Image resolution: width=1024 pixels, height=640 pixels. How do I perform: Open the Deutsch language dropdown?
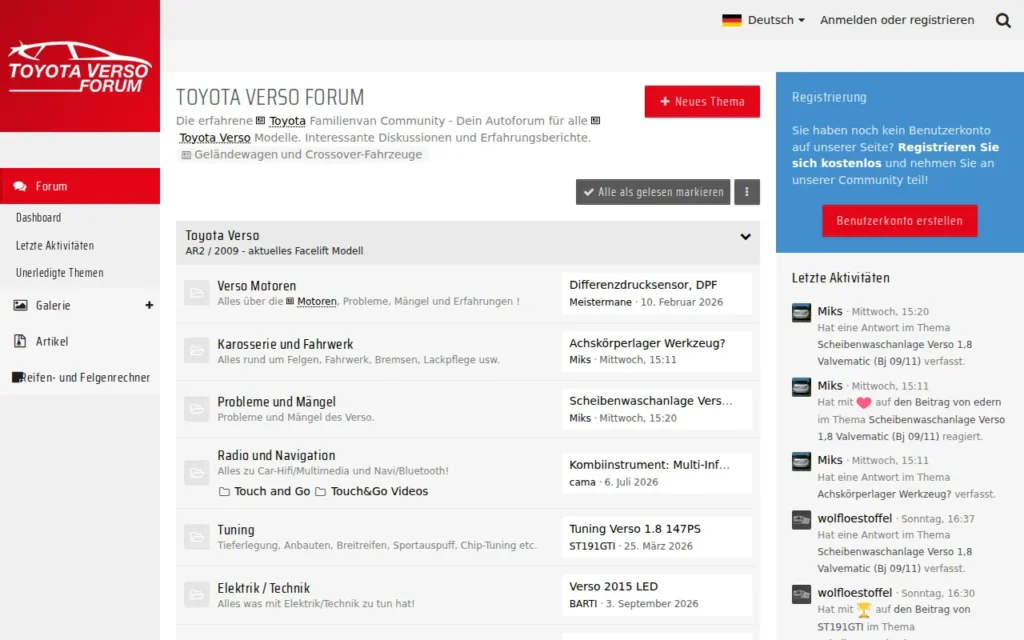point(763,20)
